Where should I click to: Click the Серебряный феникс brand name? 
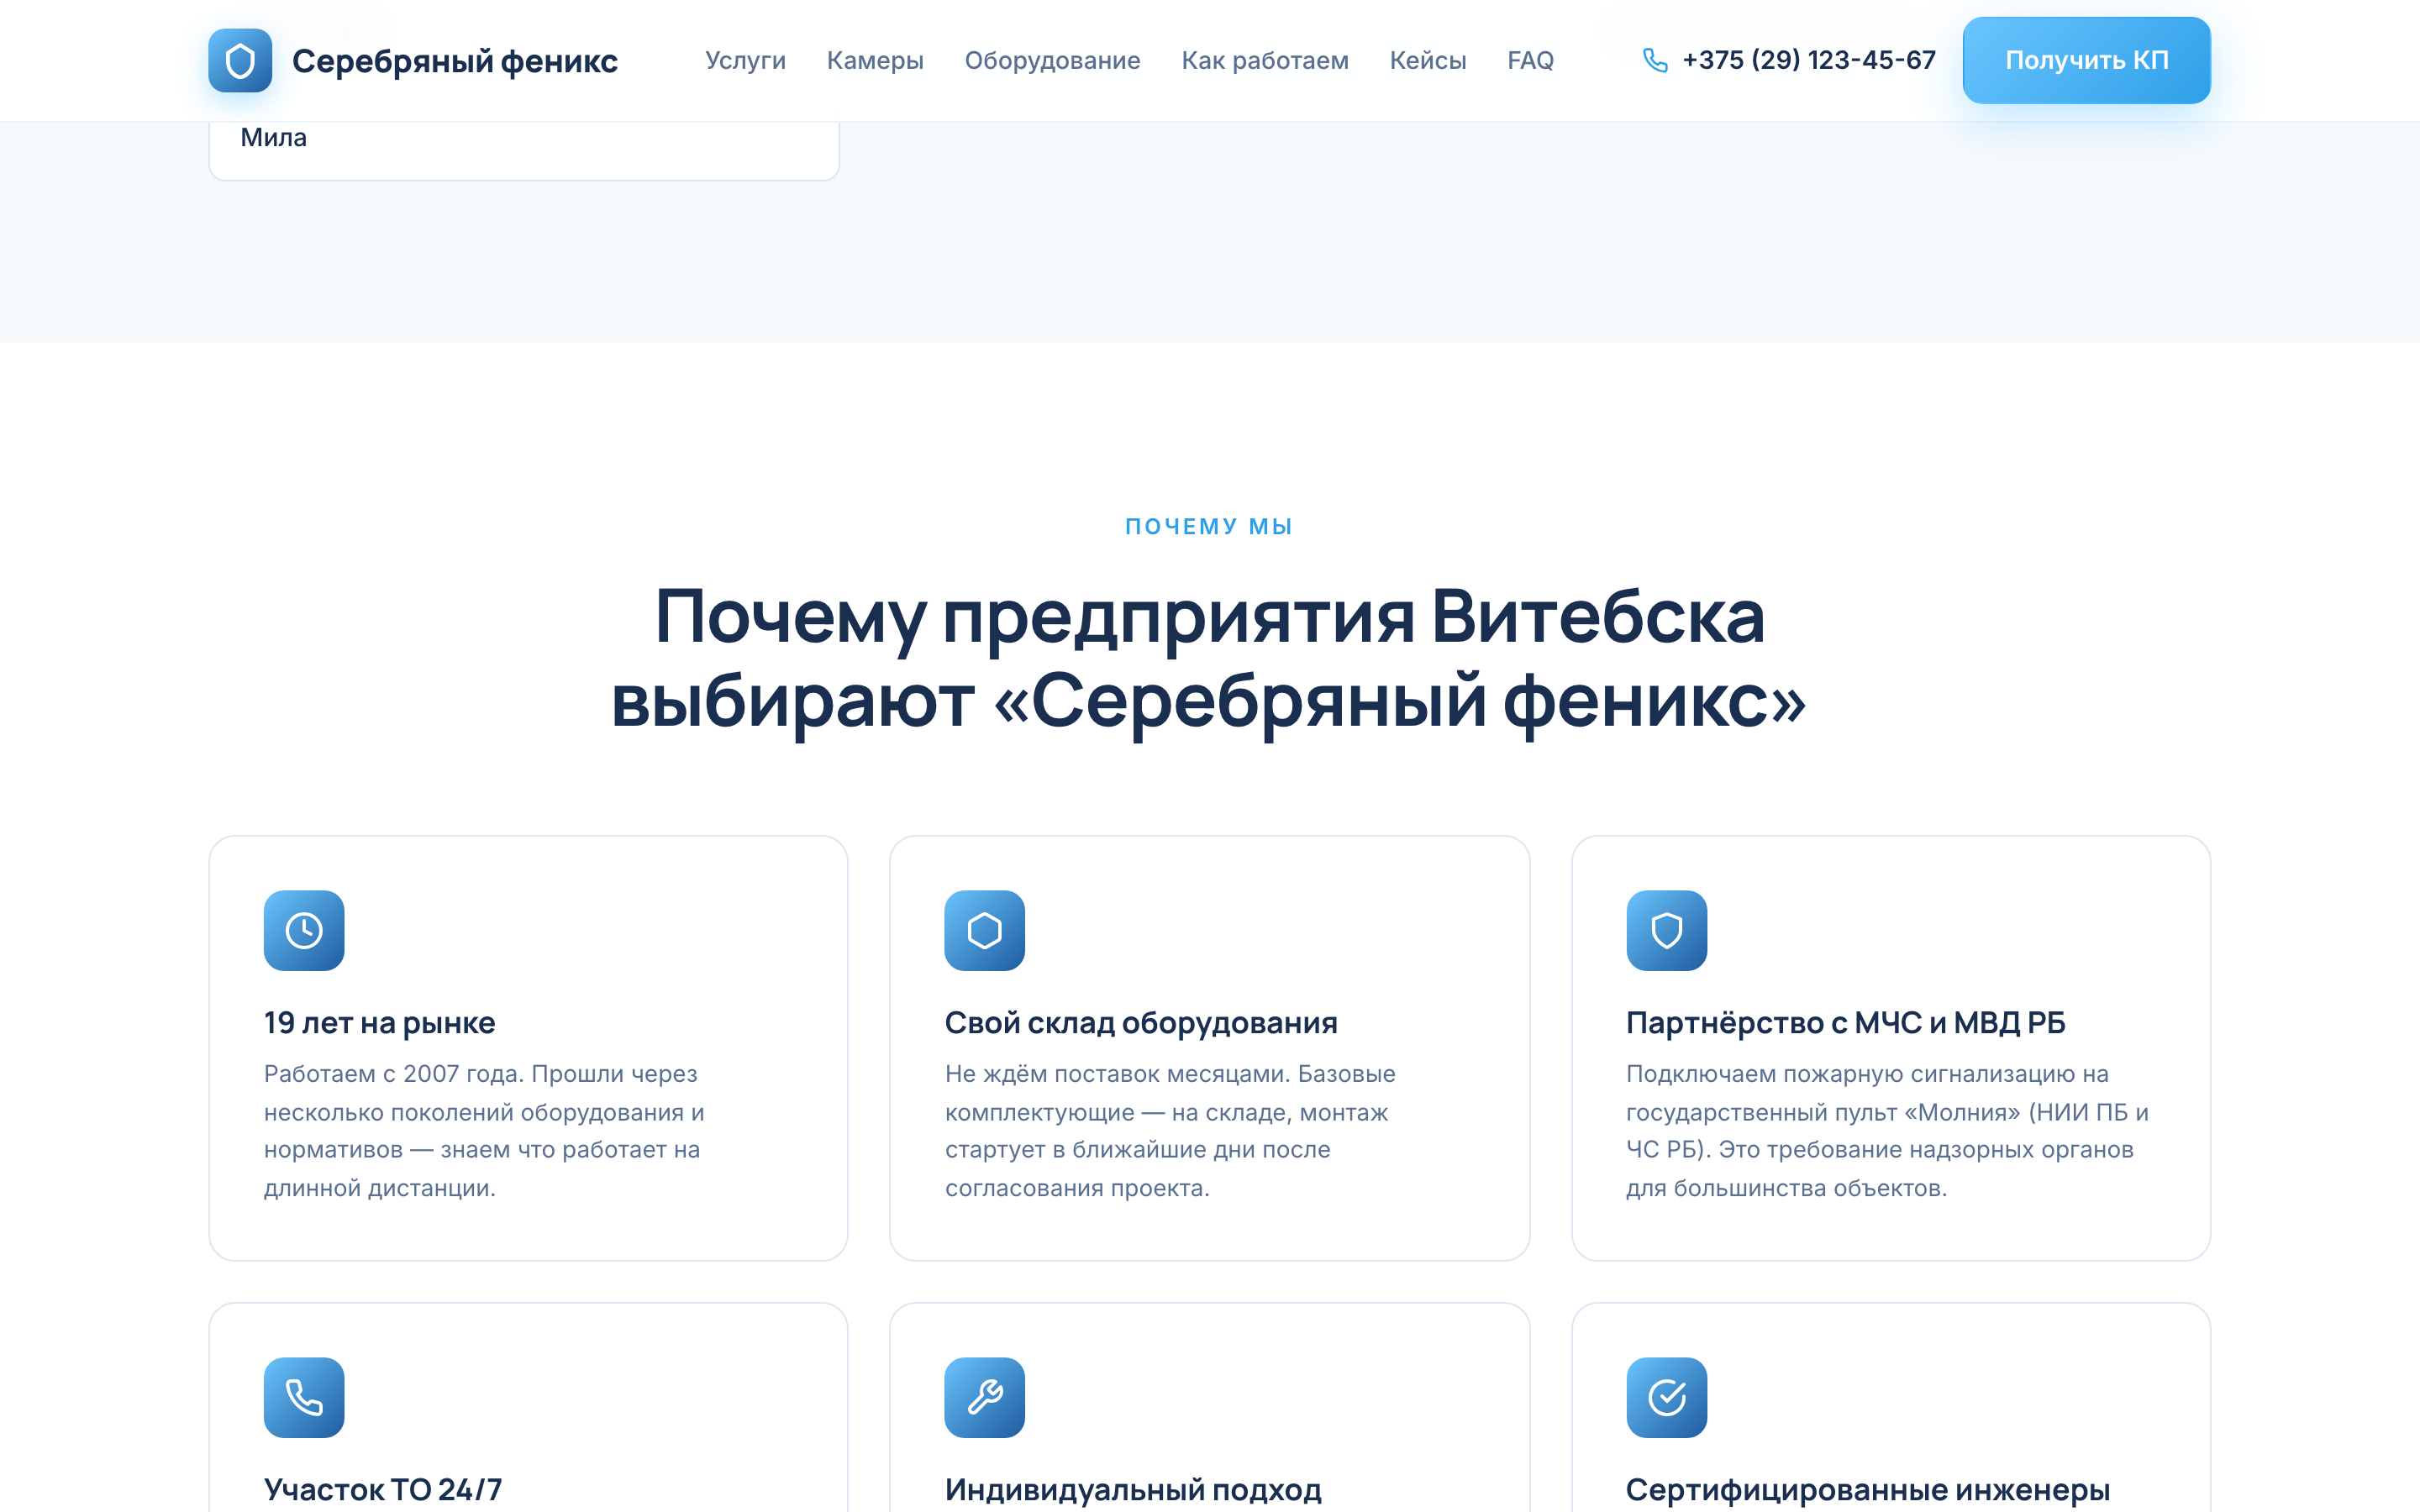pyautogui.click(x=455, y=61)
